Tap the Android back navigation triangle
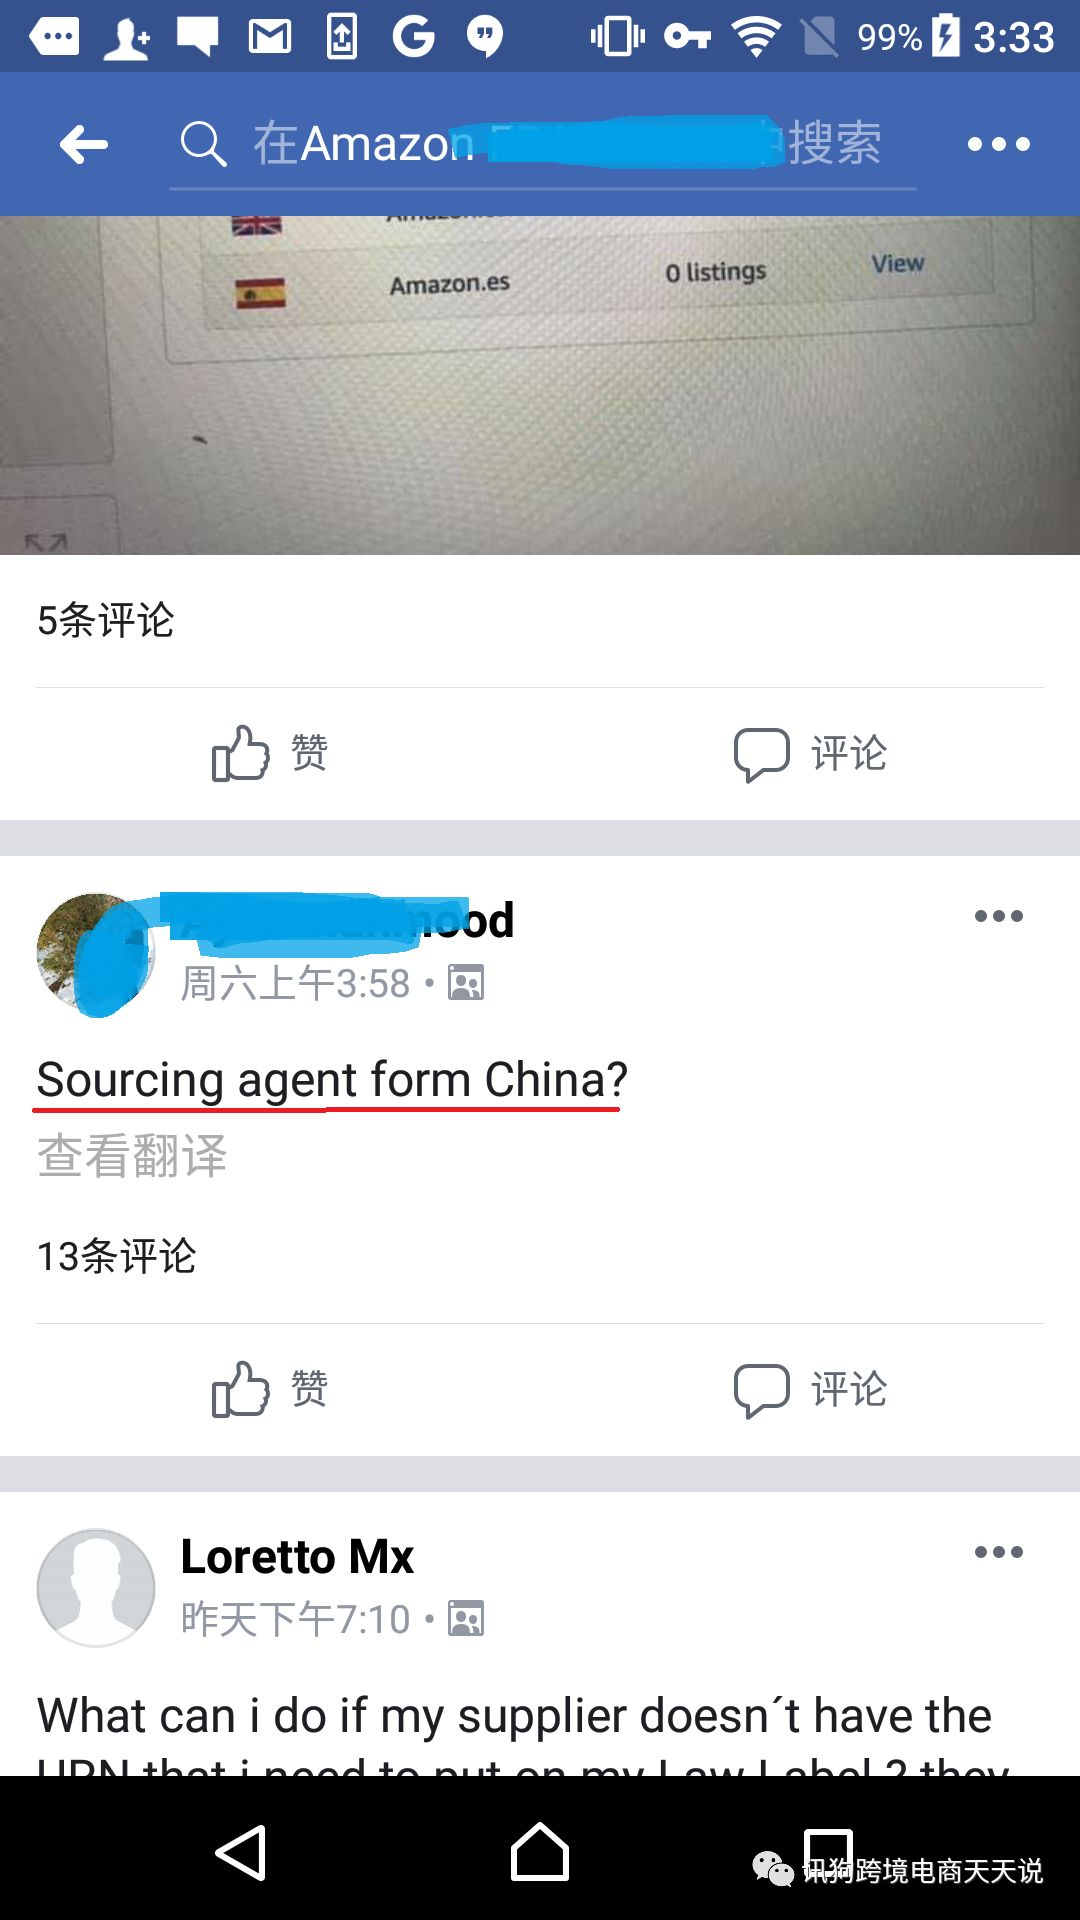This screenshot has height=1920, width=1080. [241, 1852]
